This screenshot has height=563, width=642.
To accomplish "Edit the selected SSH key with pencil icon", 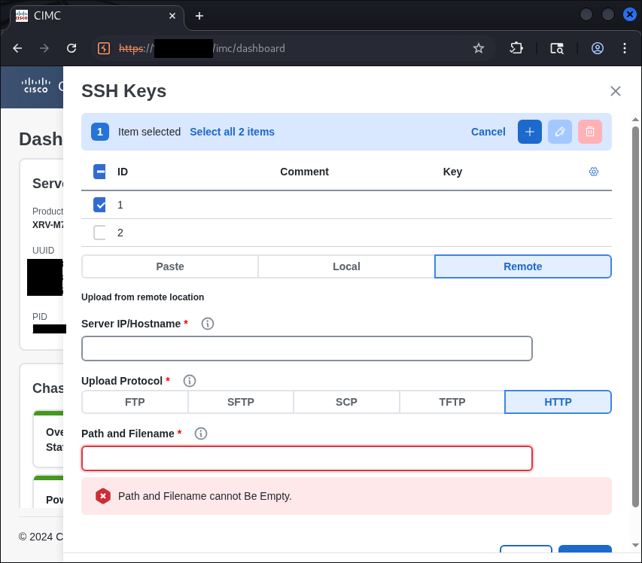I will point(560,132).
